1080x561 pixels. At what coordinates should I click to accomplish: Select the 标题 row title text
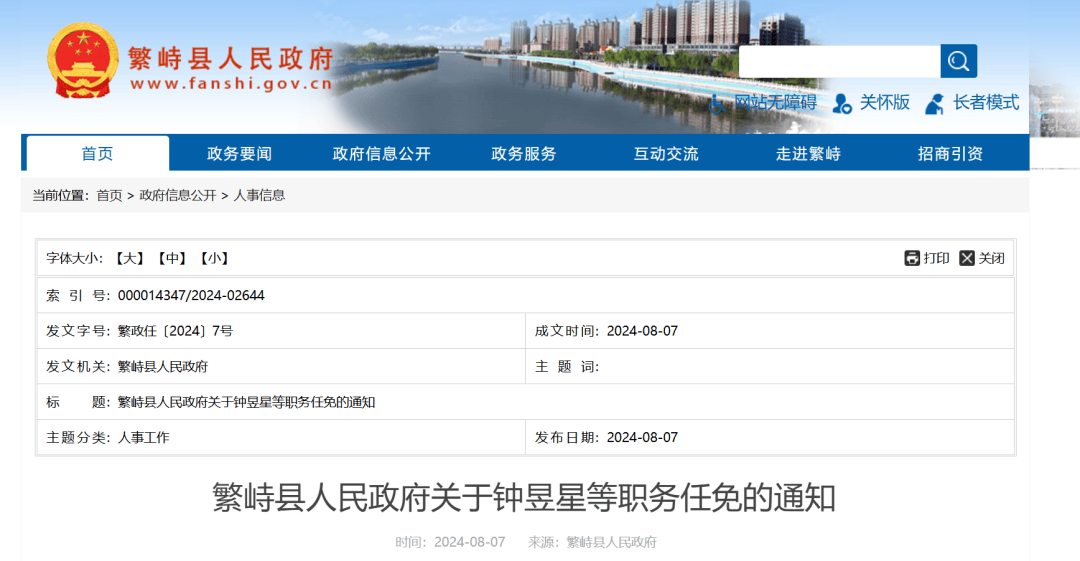(x=246, y=402)
